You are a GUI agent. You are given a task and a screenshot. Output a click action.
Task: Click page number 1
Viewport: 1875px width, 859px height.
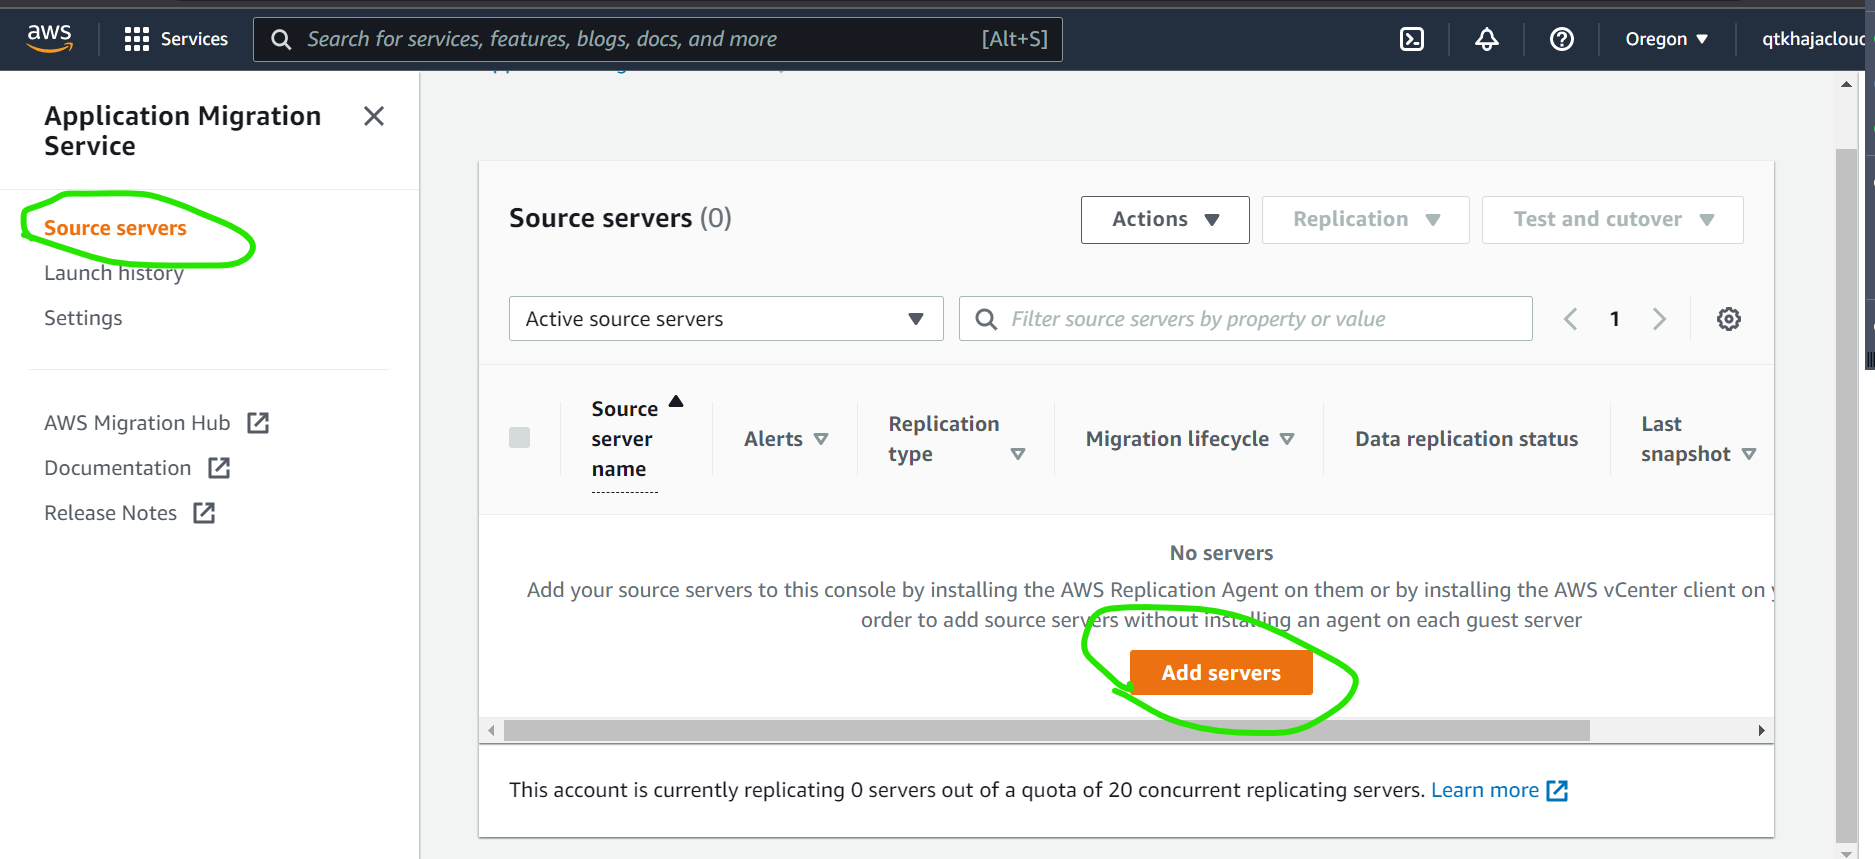pos(1614,319)
